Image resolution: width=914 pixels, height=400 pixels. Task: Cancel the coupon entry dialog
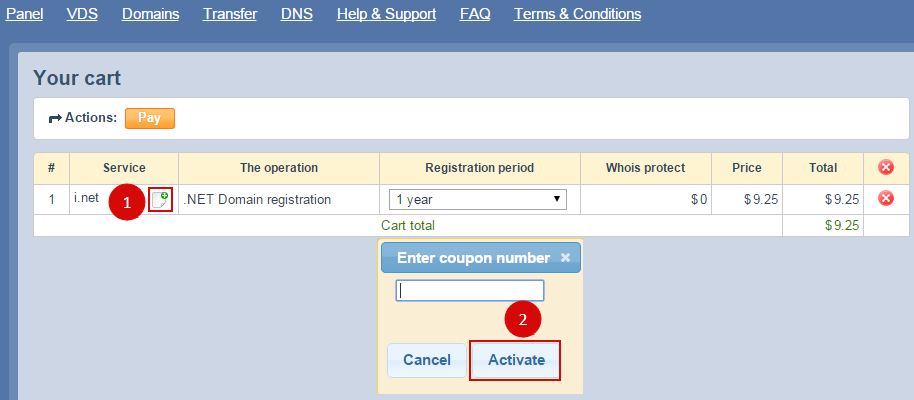pos(426,360)
